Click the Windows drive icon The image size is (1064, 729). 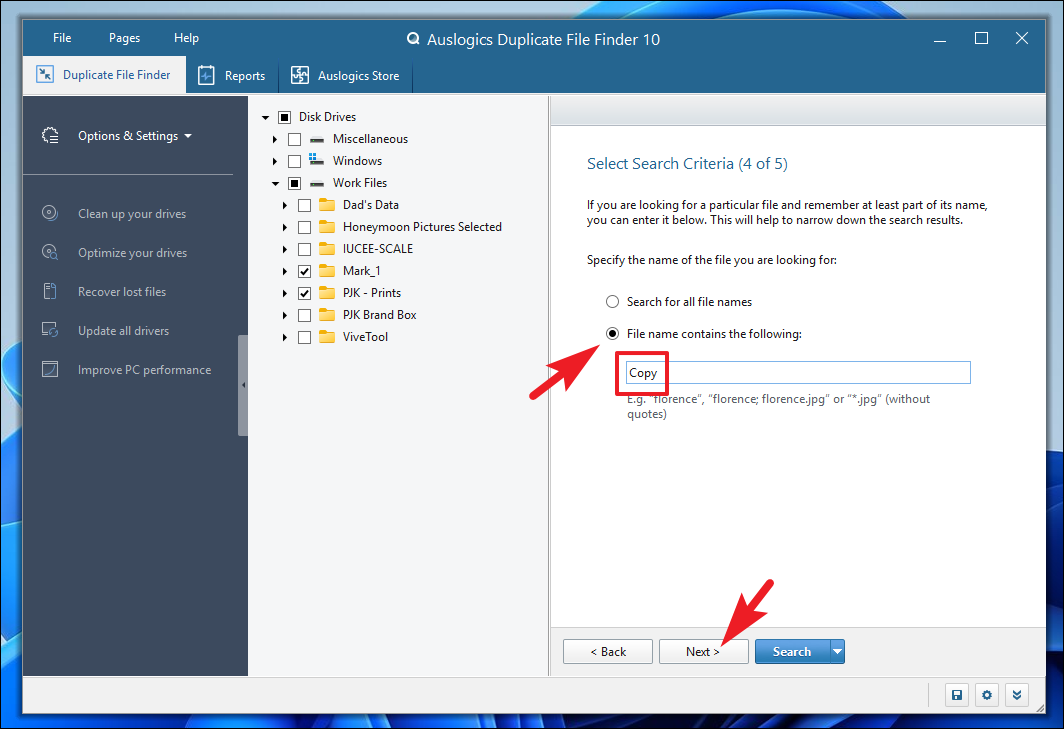coord(316,160)
